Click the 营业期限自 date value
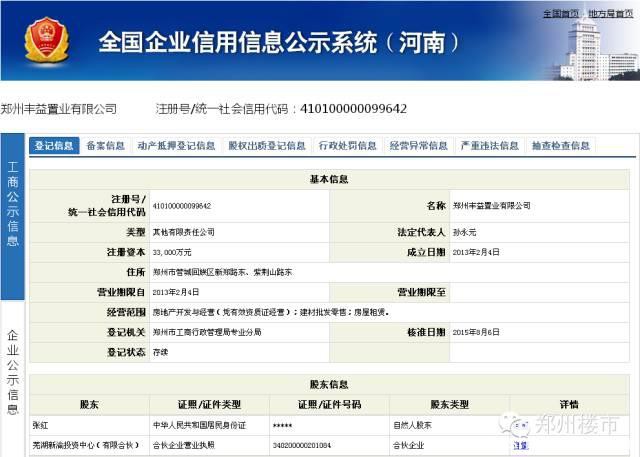Viewport: 640px width, 457px height. point(176,292)
